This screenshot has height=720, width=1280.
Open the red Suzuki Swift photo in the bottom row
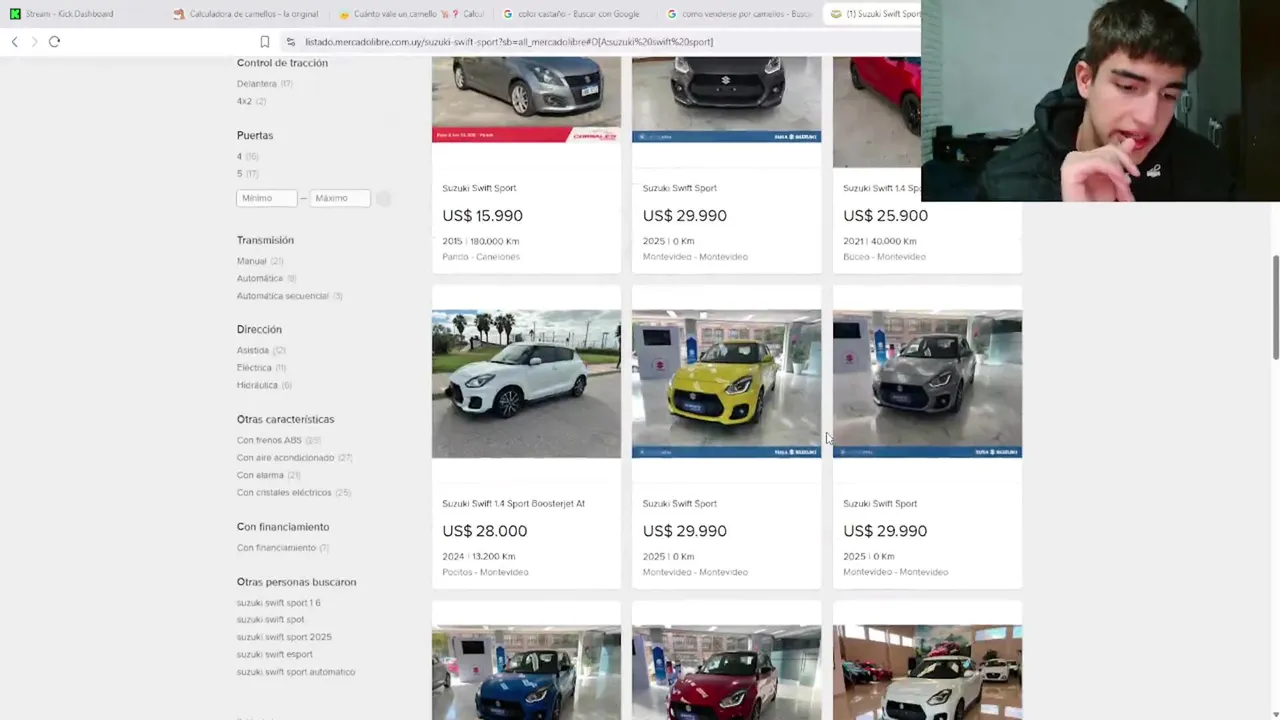click(x=726, y=672)
